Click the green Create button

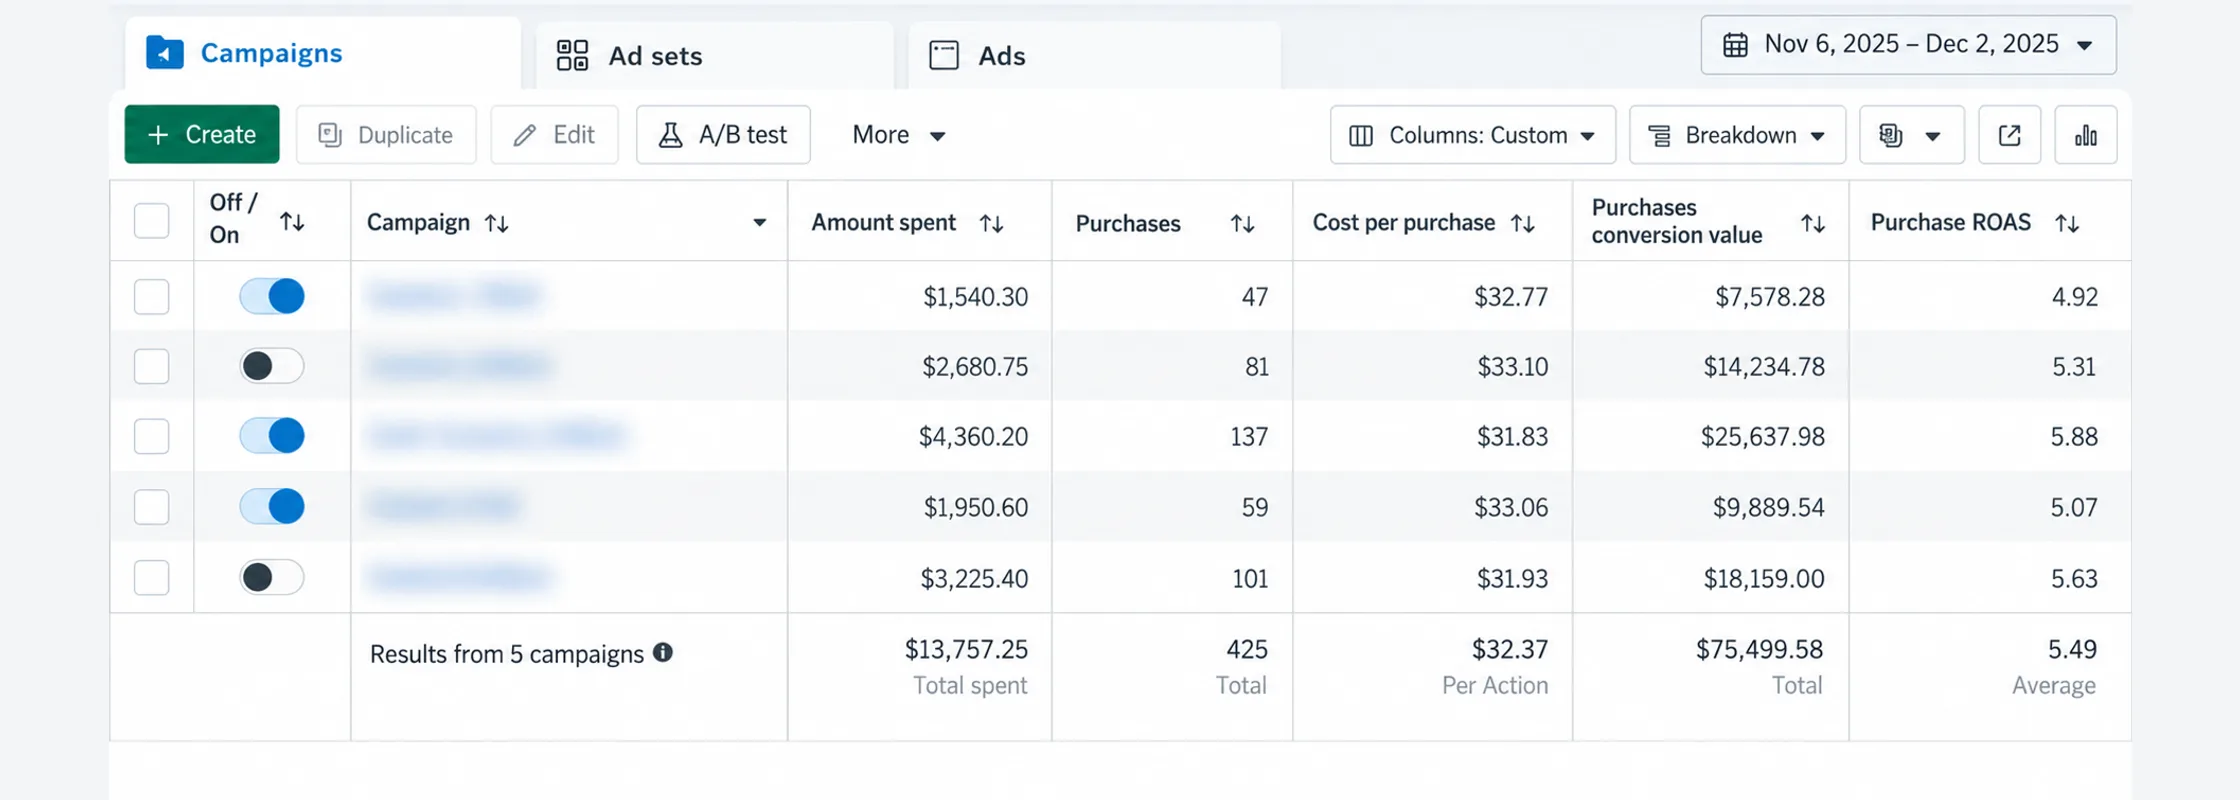(x=202, y=135)
